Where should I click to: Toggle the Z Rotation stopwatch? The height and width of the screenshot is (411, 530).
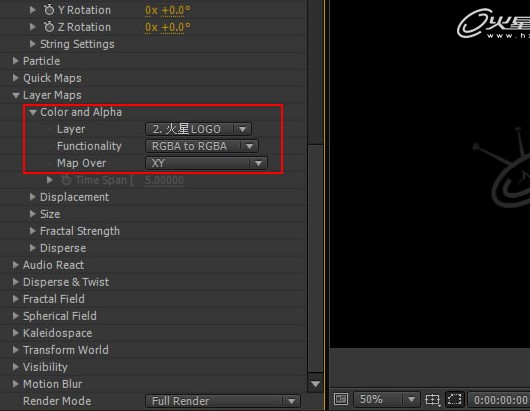pos(49,27)
